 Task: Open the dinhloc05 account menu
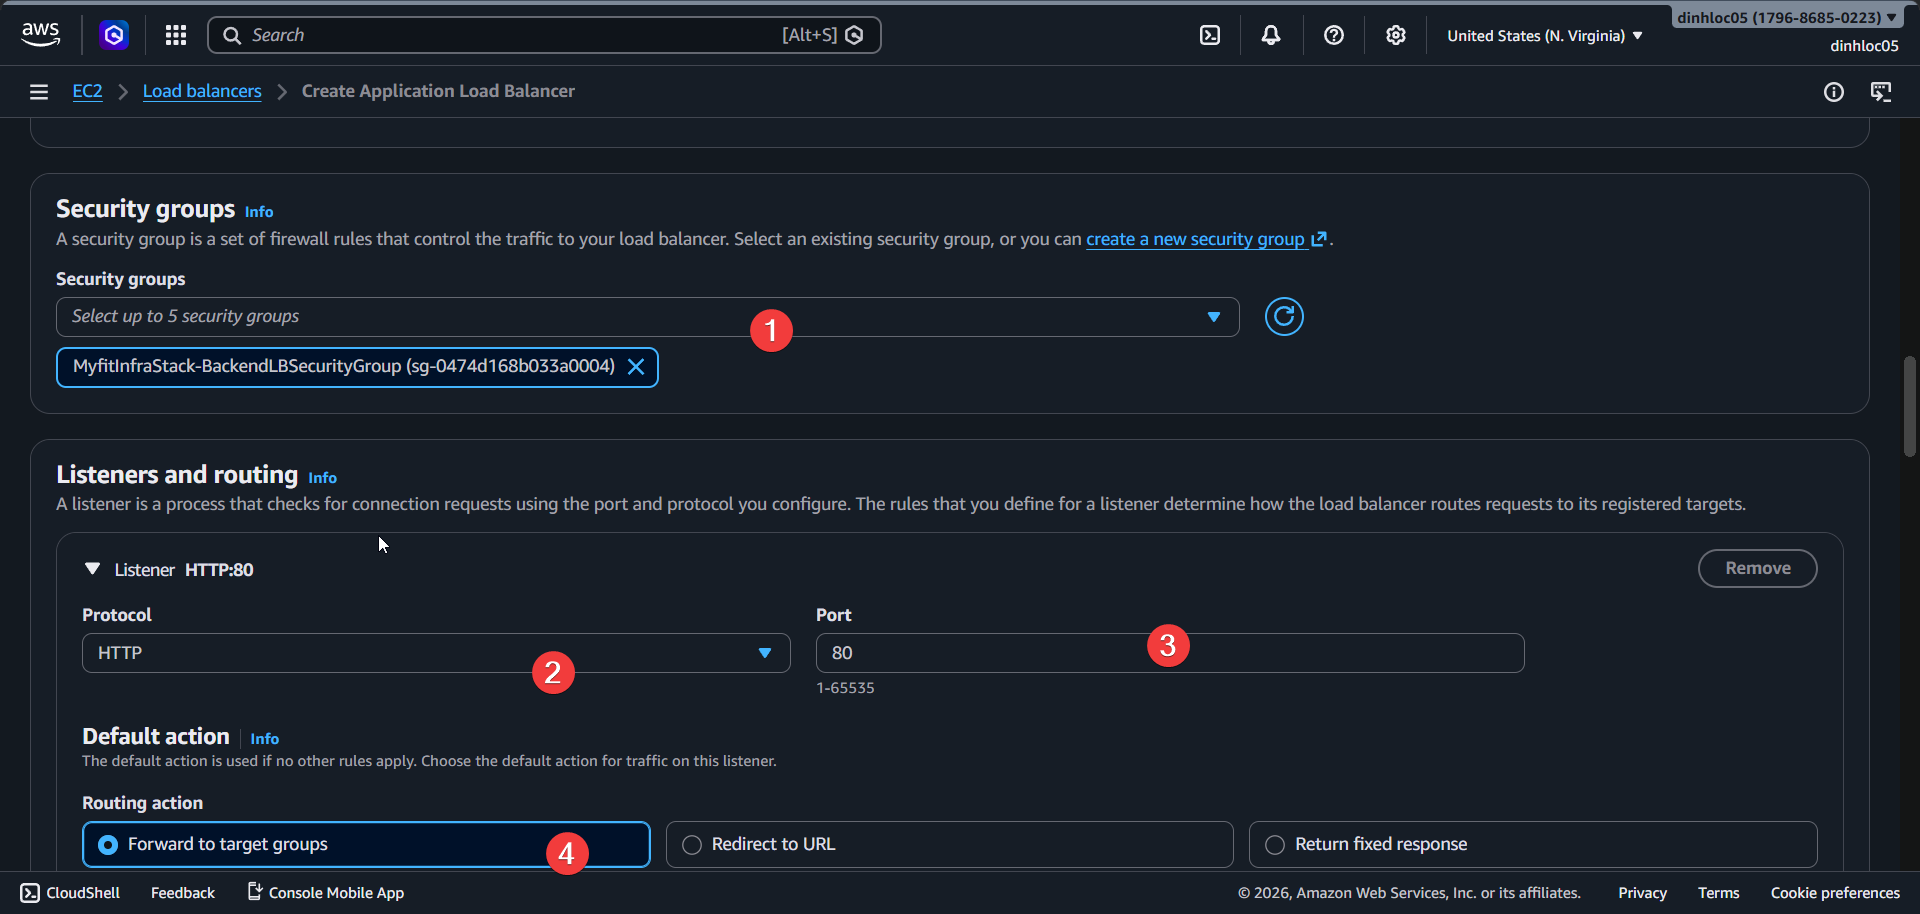coord(1786,16)
